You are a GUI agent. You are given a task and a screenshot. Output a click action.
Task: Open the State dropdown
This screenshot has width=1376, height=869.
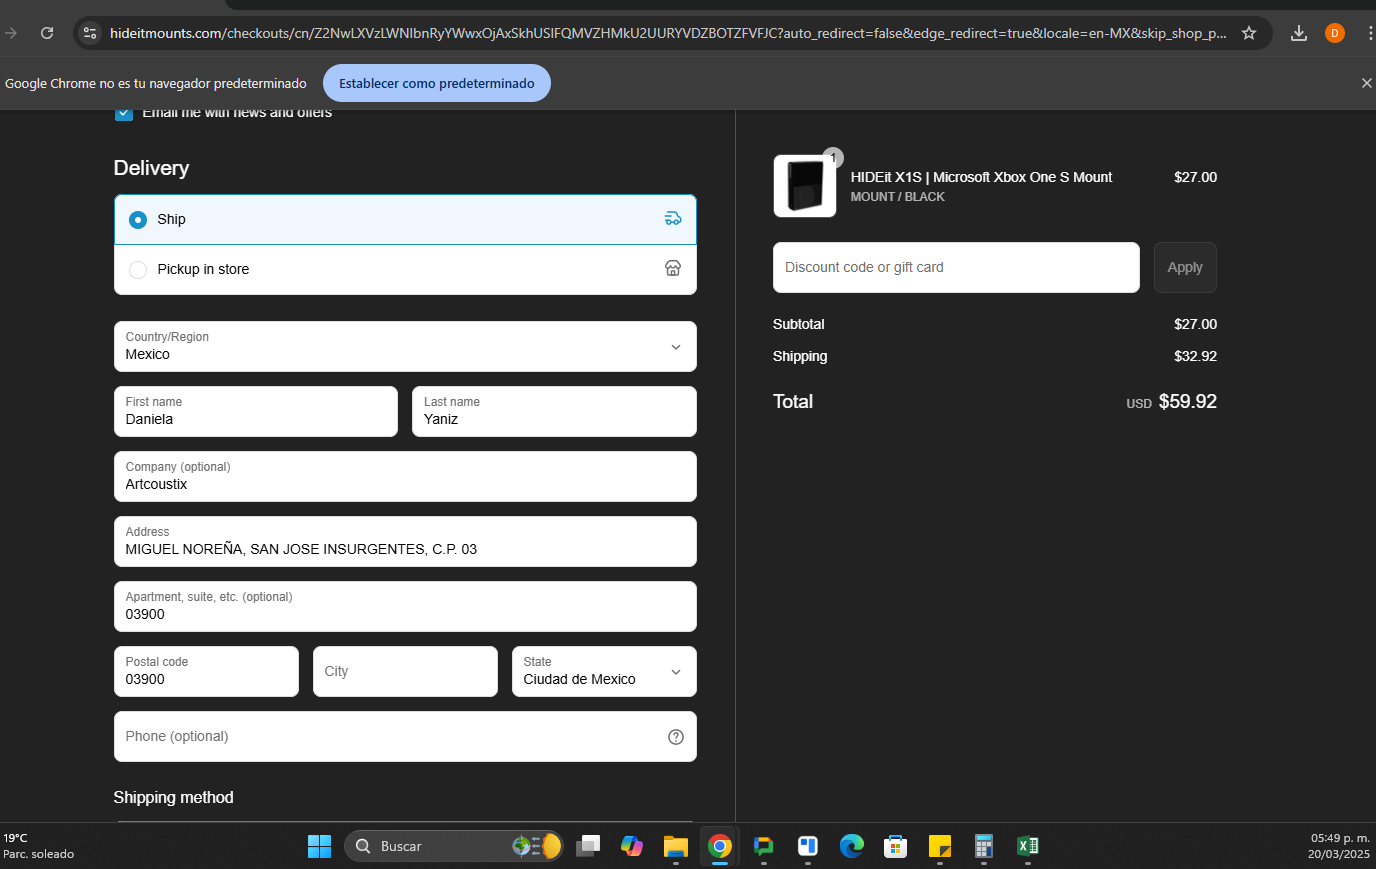[604, 671]
